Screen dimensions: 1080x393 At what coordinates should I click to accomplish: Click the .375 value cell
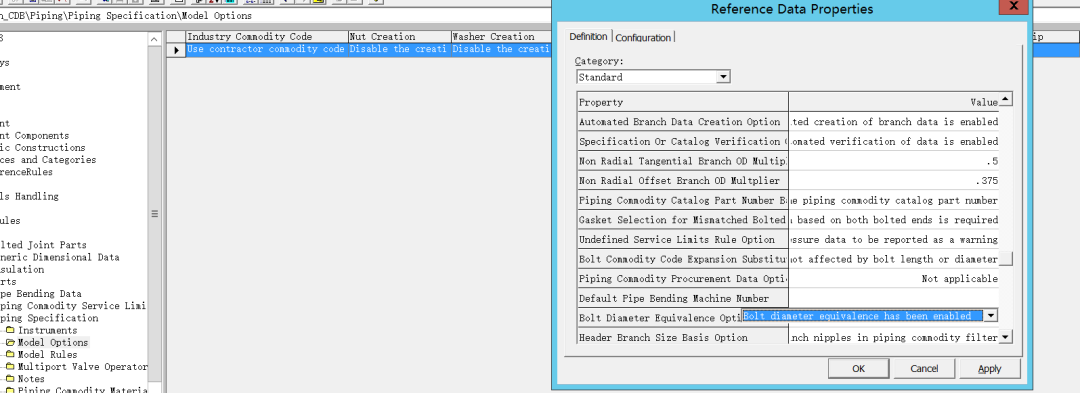pos(894,180)
